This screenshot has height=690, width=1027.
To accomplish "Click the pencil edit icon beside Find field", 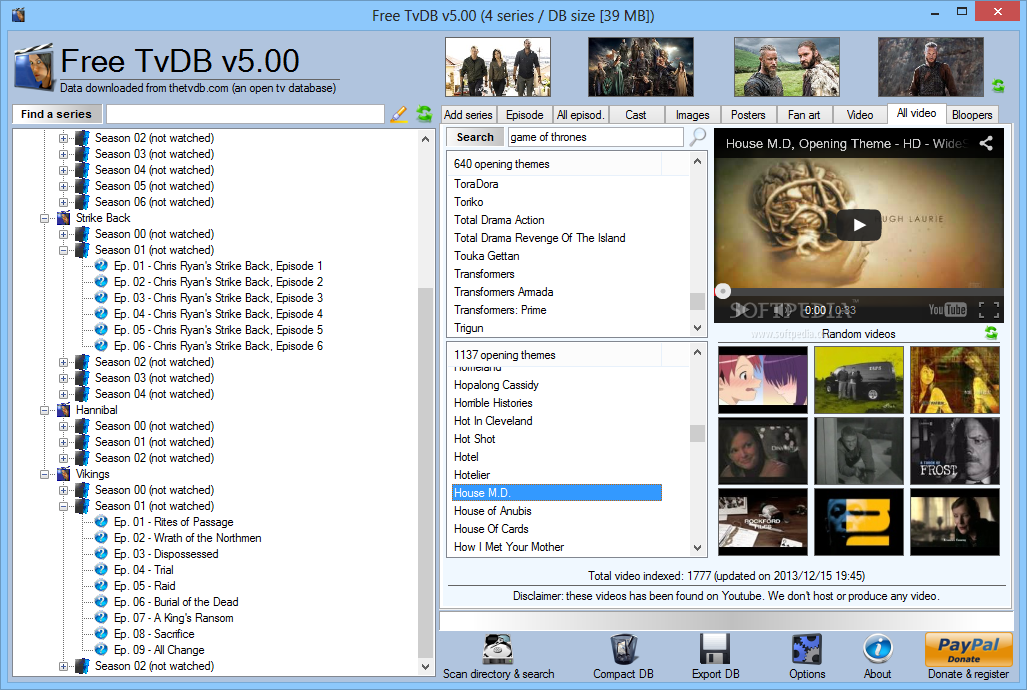I will click(398, 114).
